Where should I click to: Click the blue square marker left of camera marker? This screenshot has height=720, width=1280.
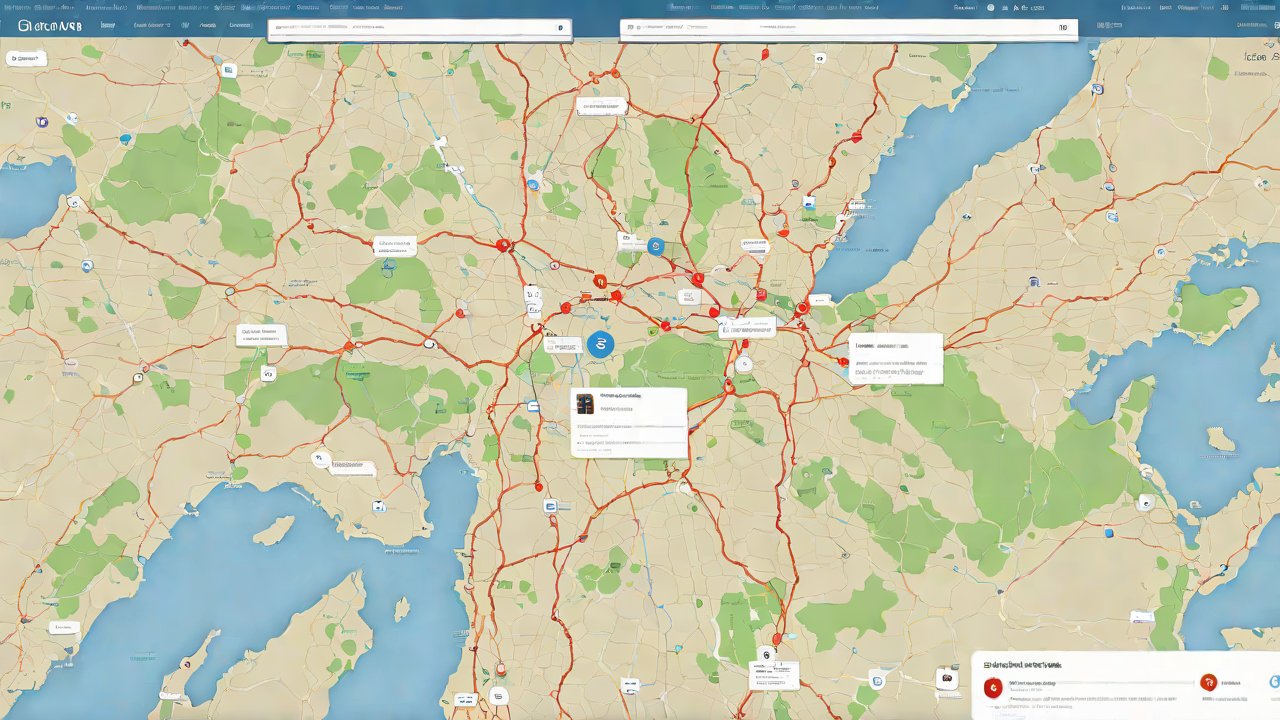click(877, 681)
